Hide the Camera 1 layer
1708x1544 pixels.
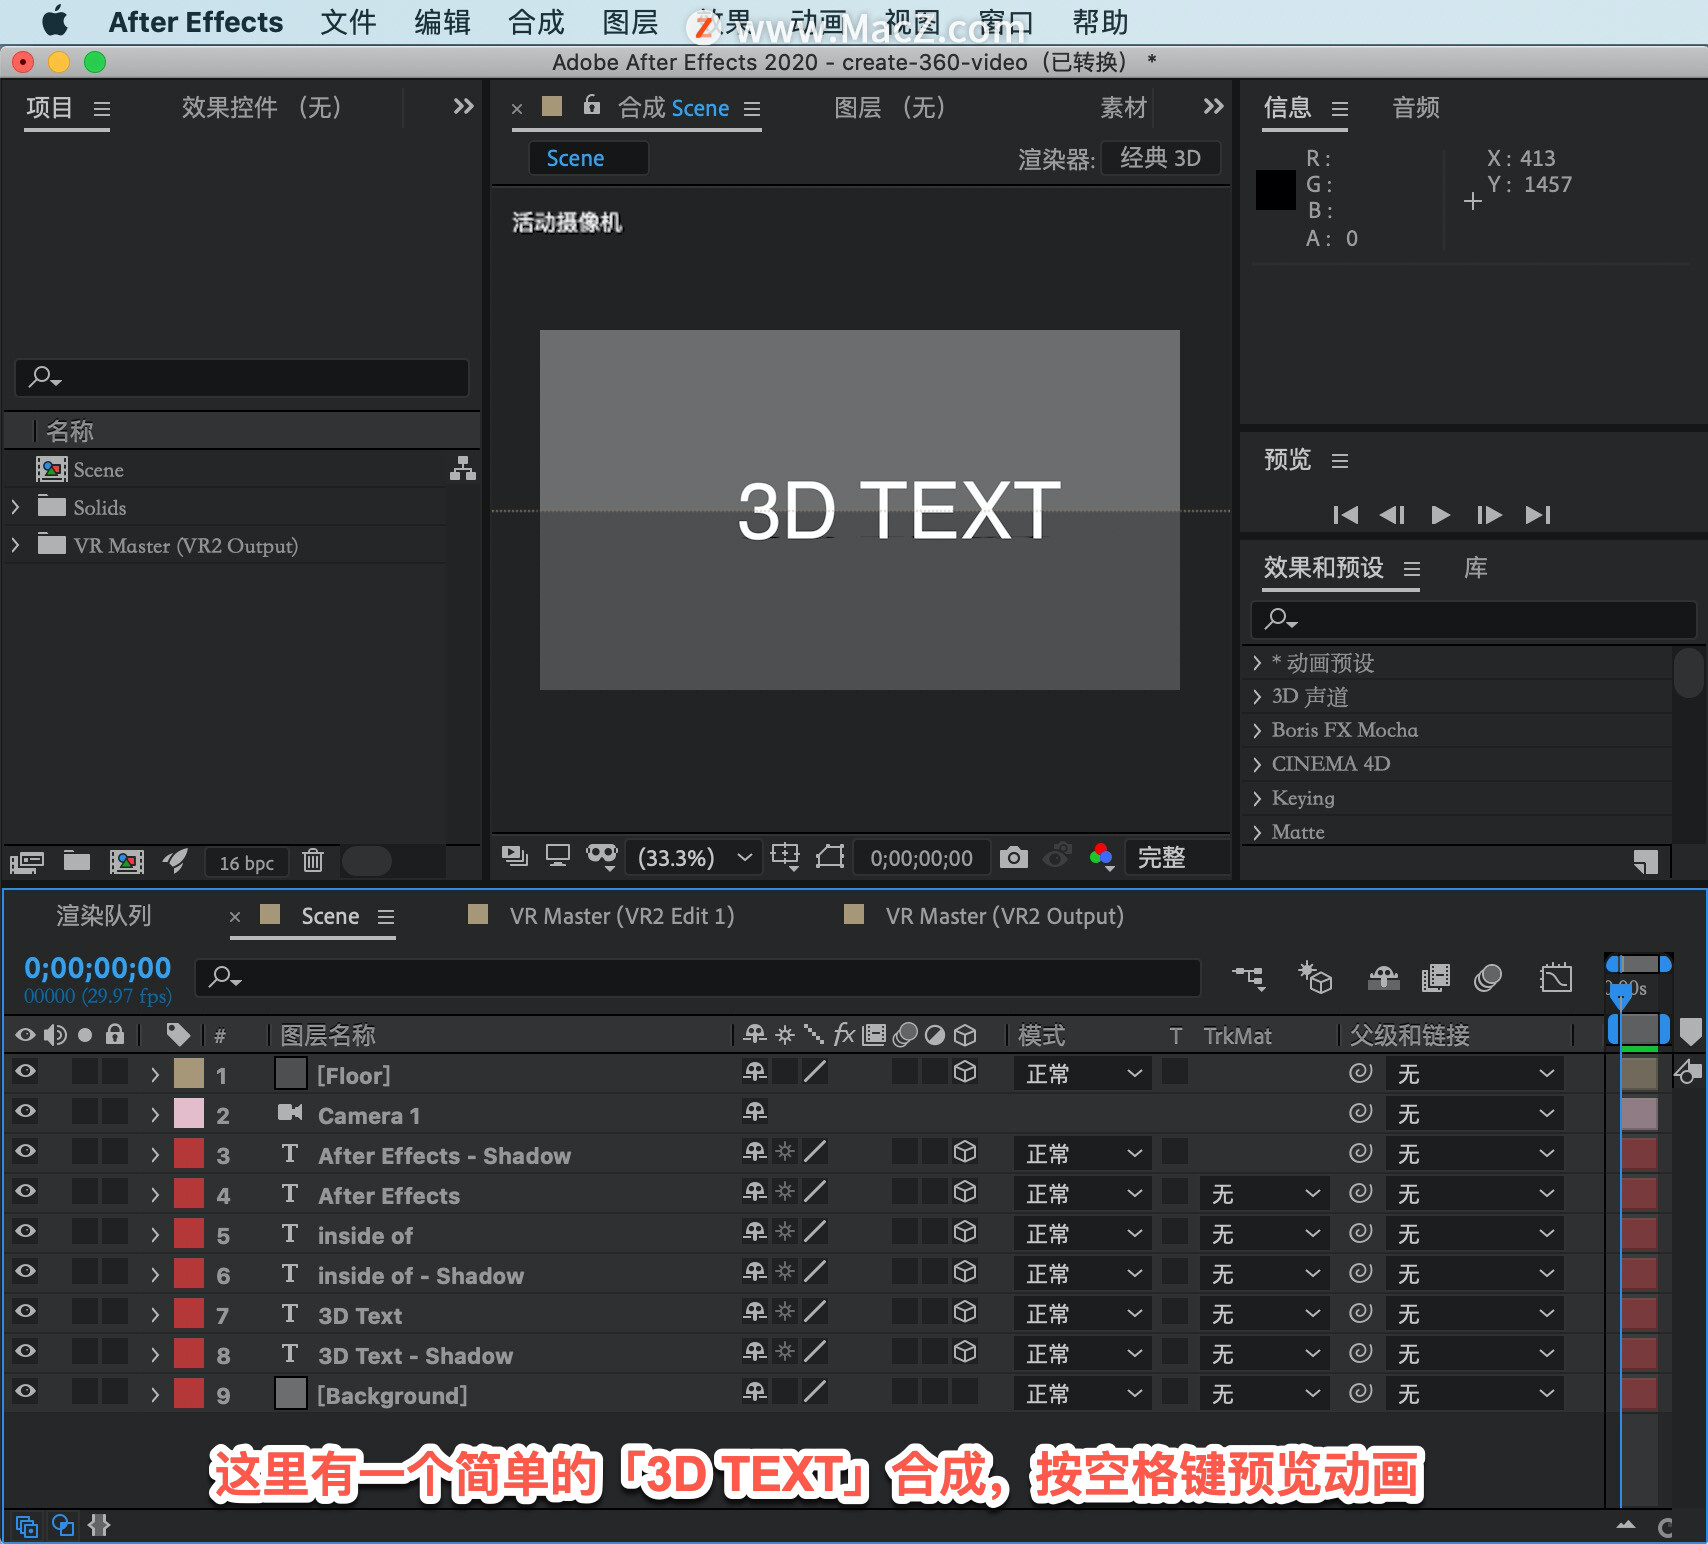pos(25,1112)
